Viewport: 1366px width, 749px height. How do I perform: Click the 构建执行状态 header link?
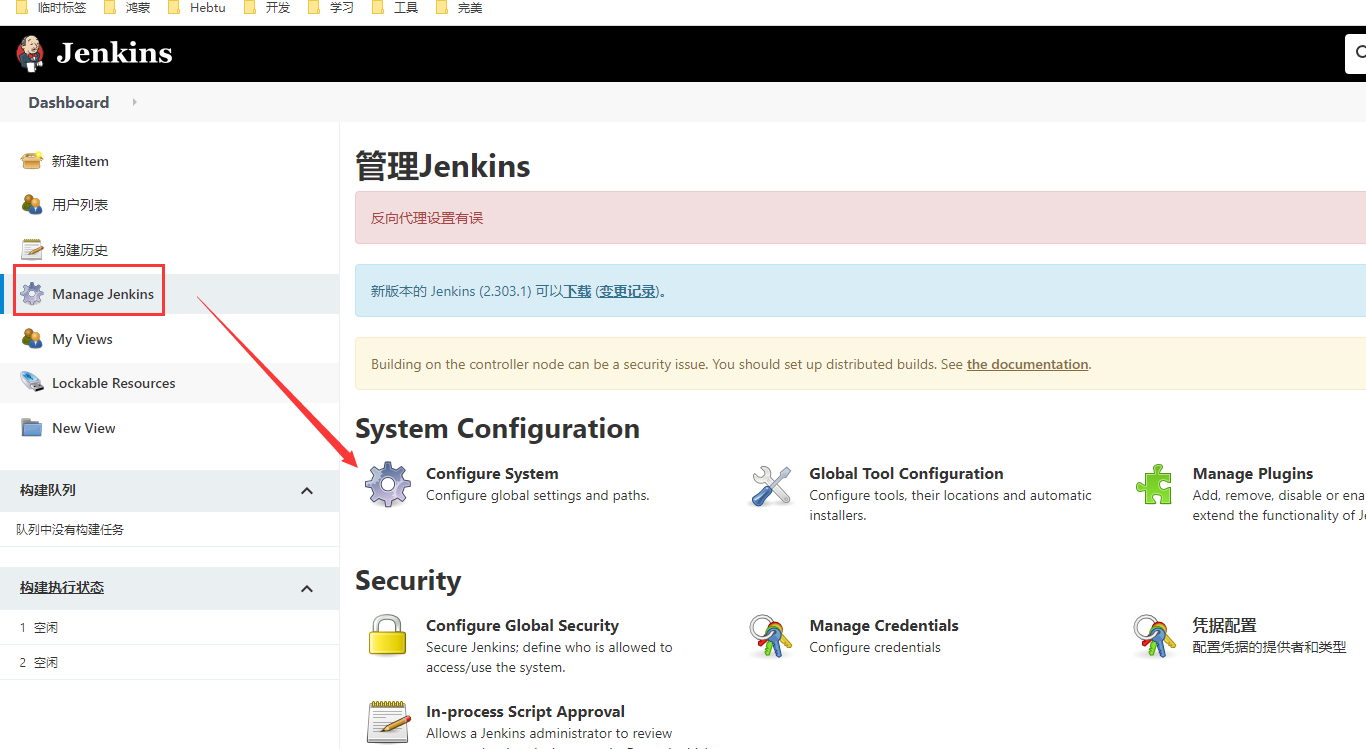pos(62,587)
